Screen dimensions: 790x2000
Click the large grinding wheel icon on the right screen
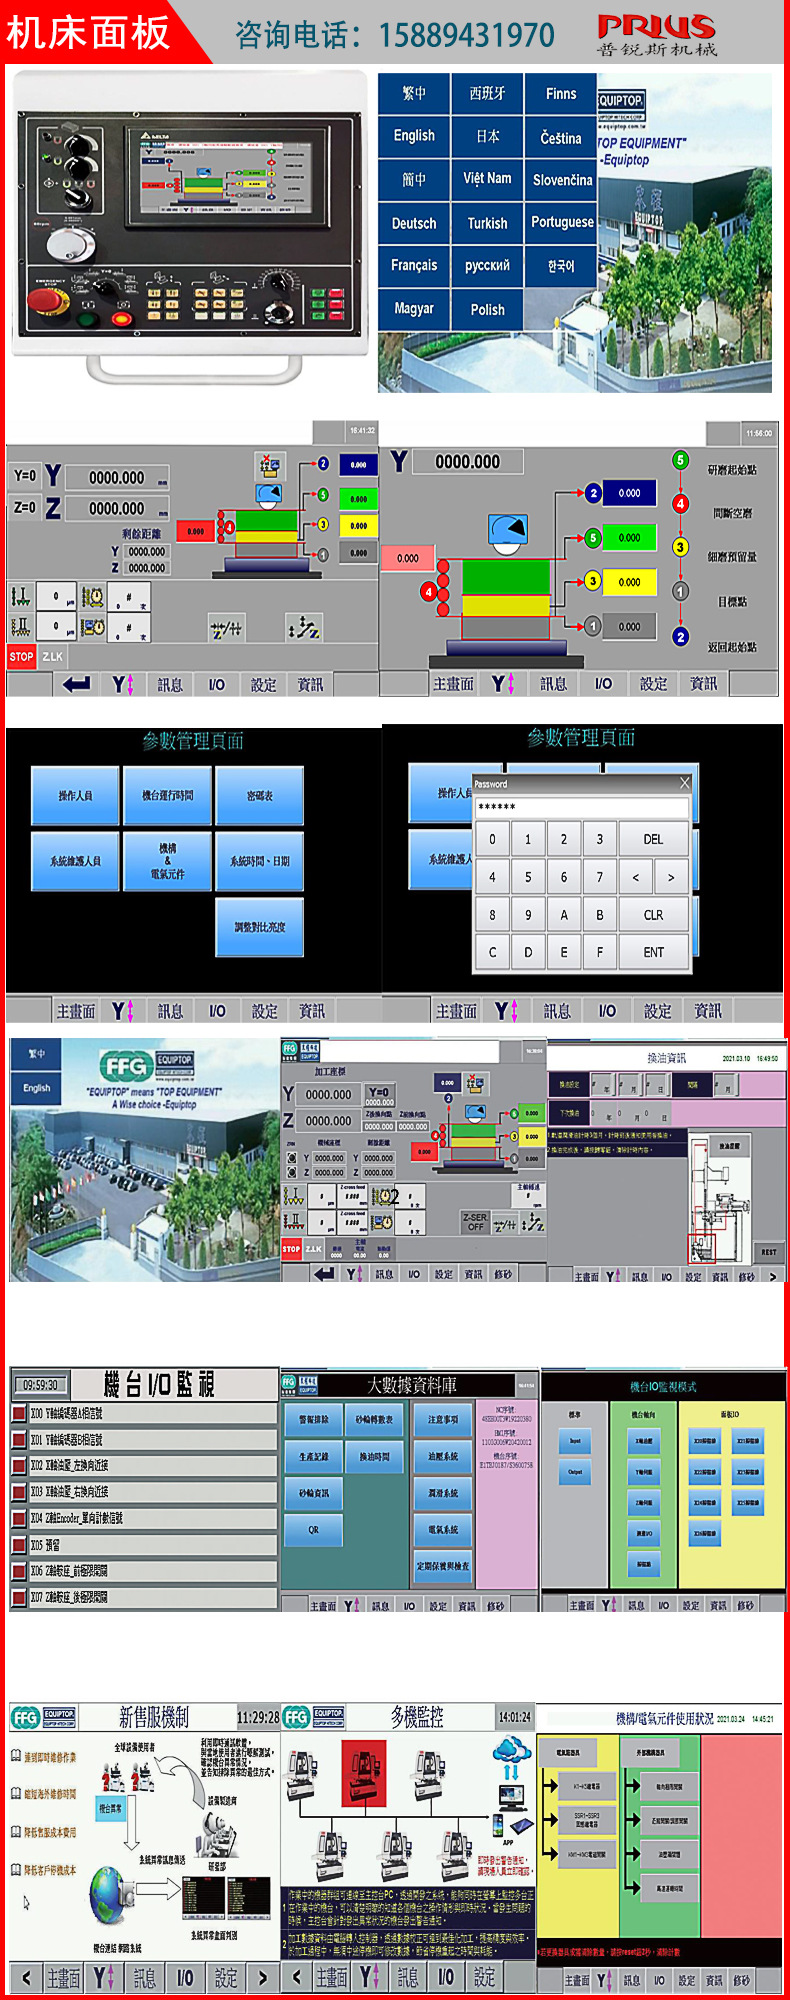(507, 533)
